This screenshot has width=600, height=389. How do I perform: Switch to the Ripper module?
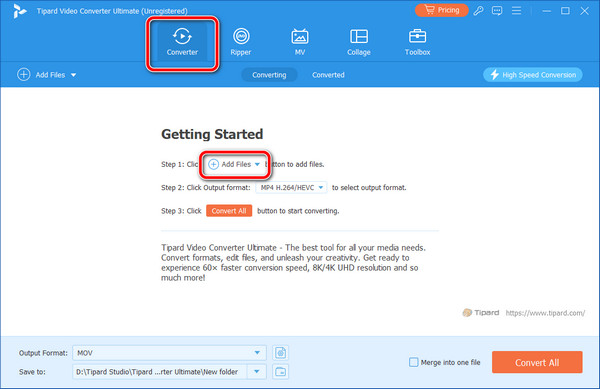(x=241, y=42)
